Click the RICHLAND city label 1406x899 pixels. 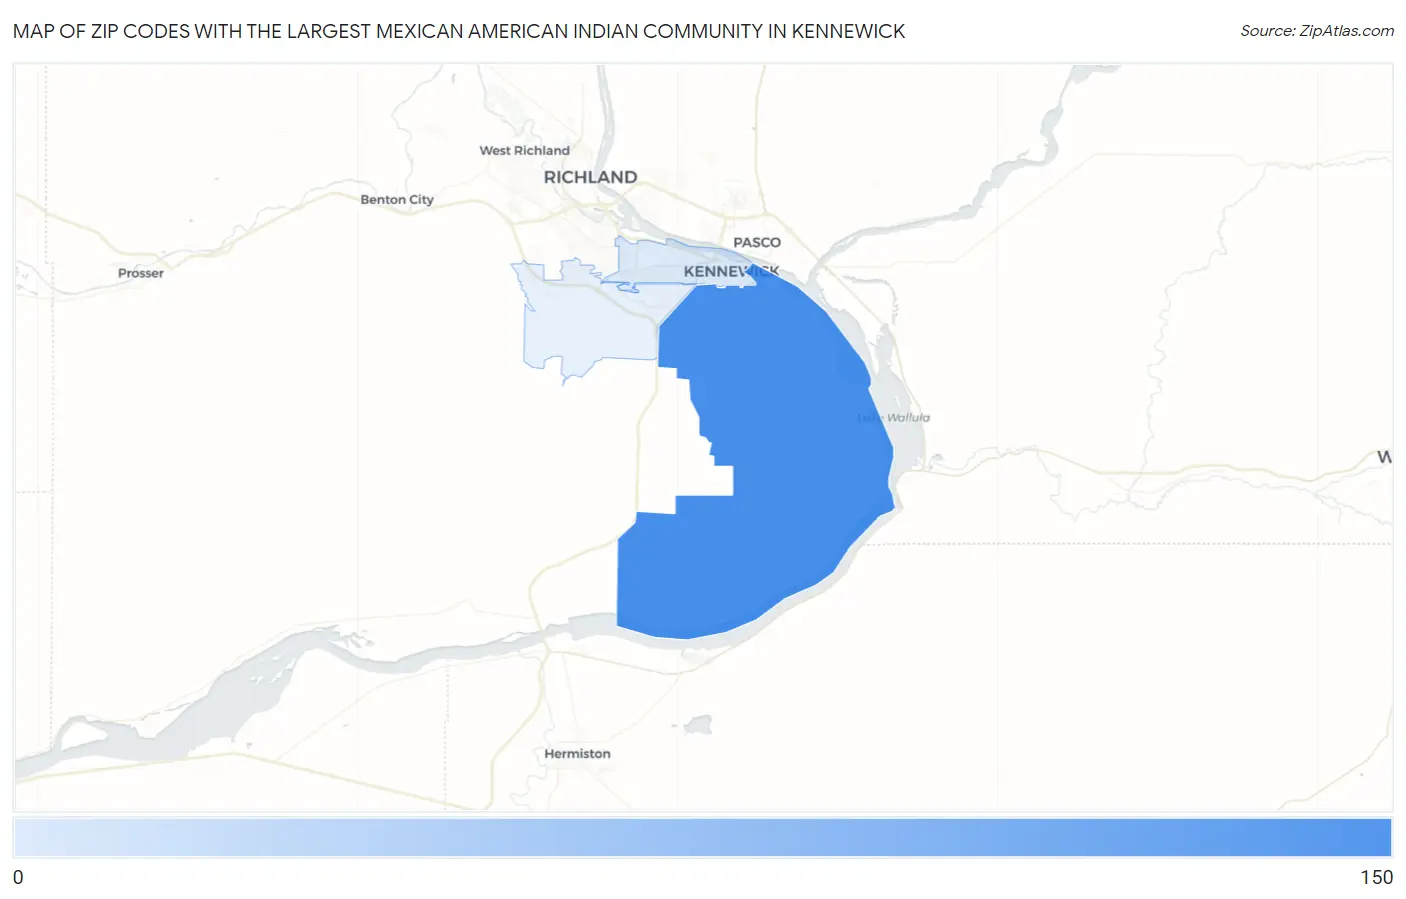tap(590, 177)
